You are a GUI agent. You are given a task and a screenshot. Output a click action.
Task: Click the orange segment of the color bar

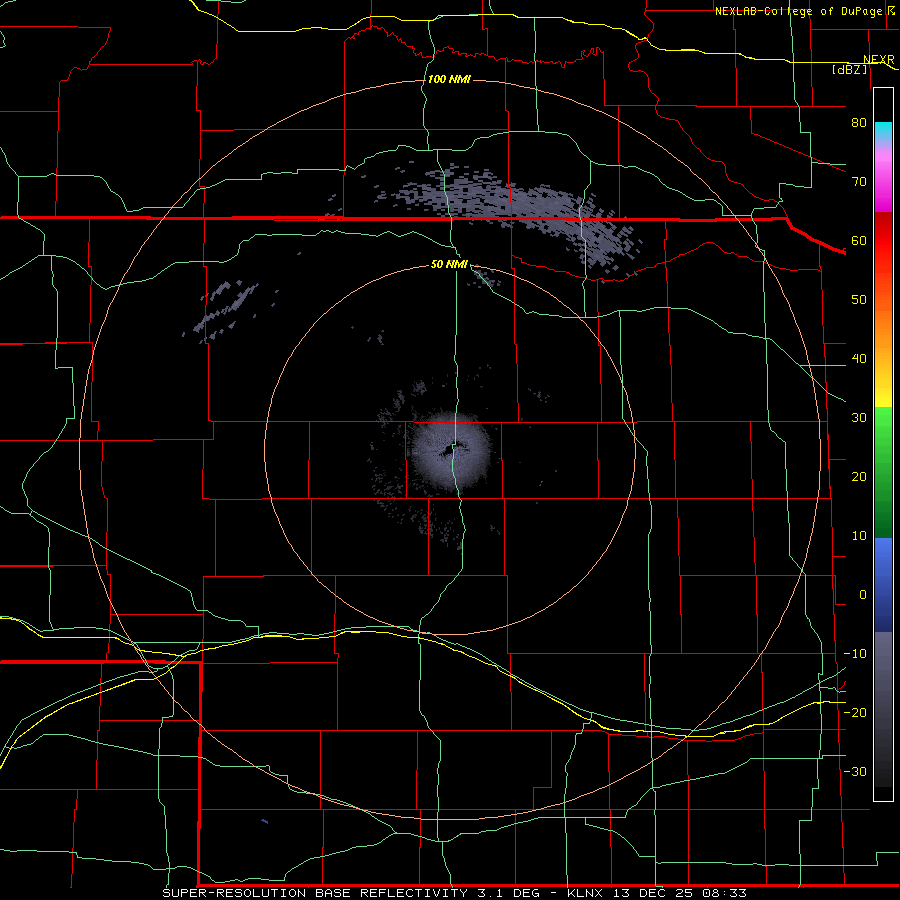click(x=883, y=327)
